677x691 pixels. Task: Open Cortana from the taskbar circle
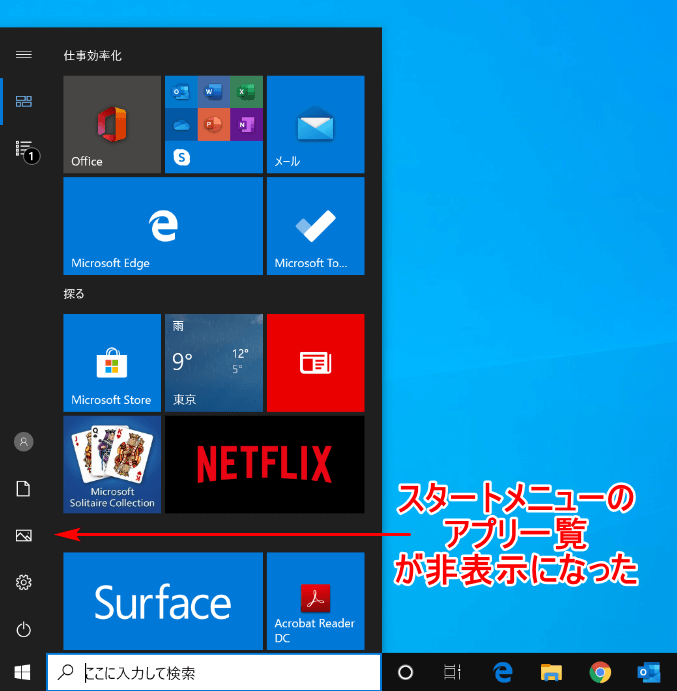[x=405, y=672]
